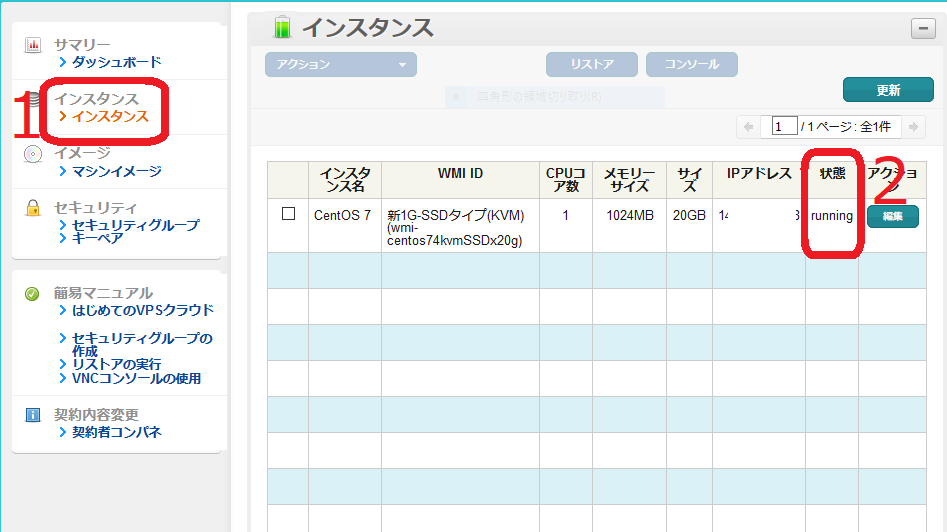Click the 編集 button for CentOS 7
Image resolution: width=947 pixels, height=532 pixels.
pyautogui.click(x=892, y=217)
